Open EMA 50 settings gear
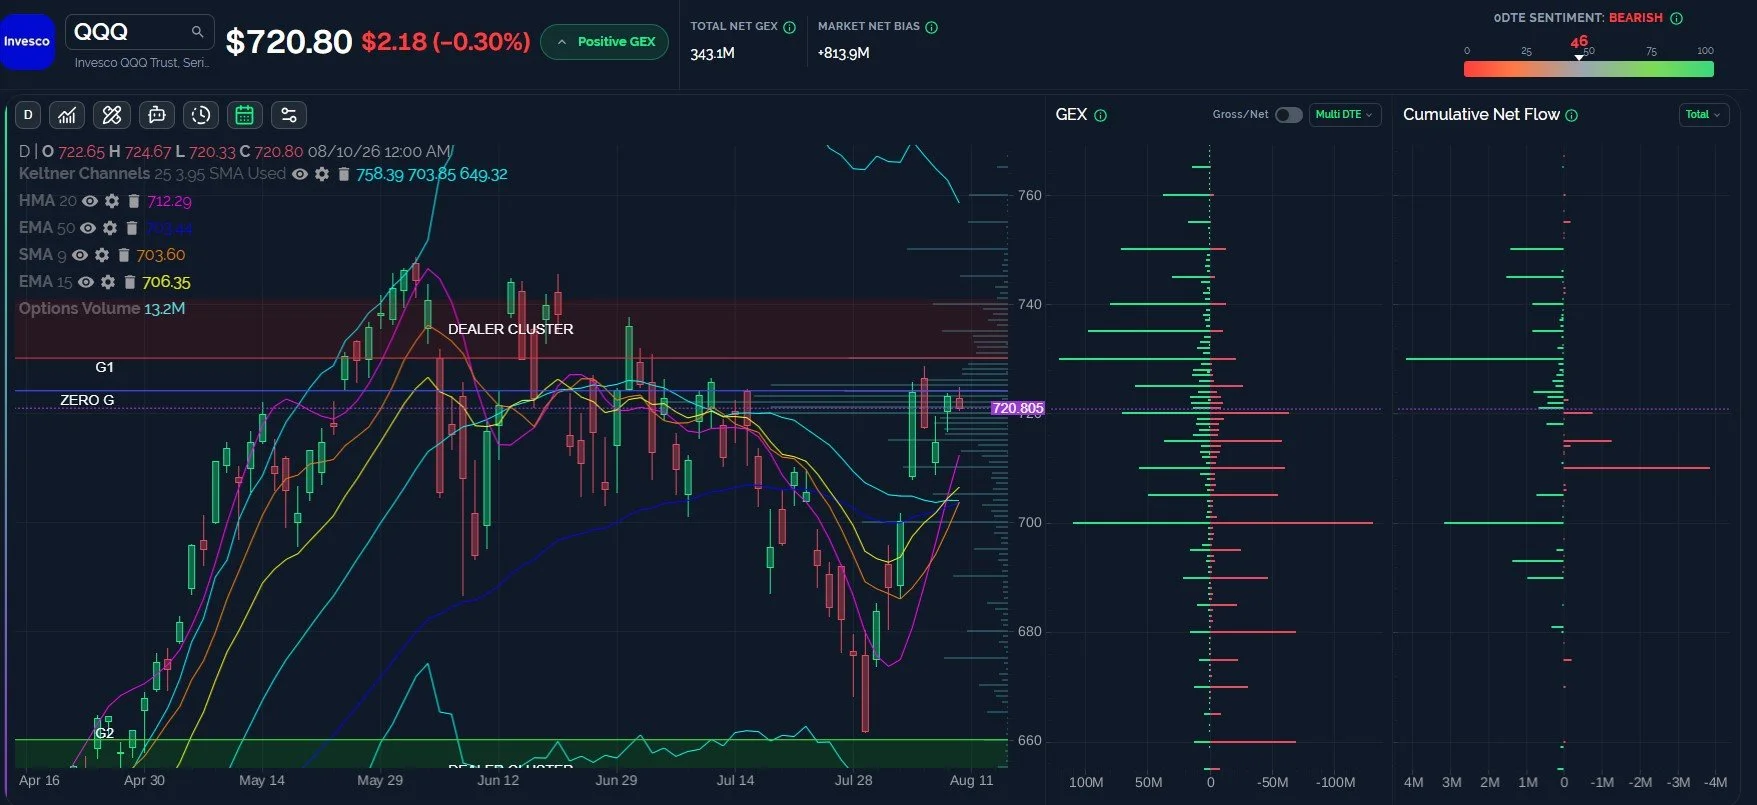The image size is (1757, 805). coord(110,228)
